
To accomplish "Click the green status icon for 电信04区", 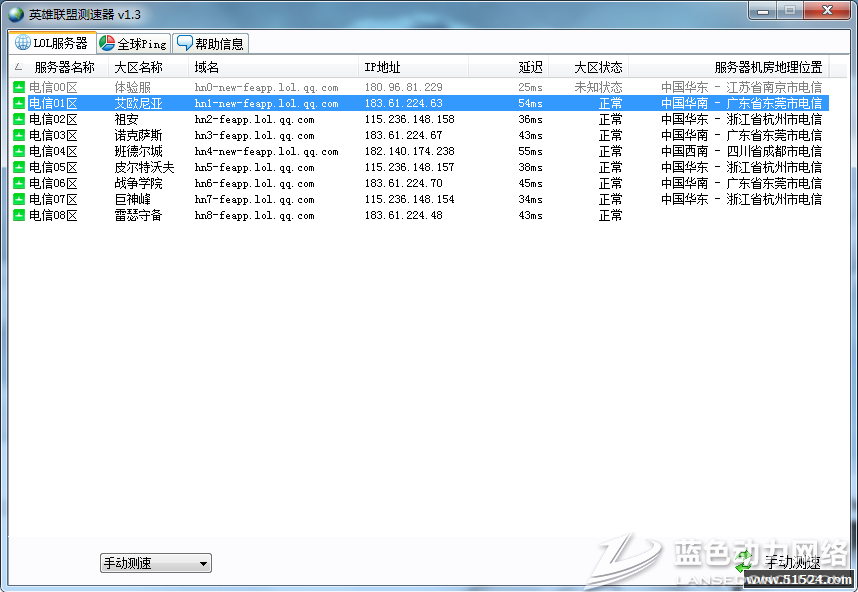I will click(x=19, y=152).
